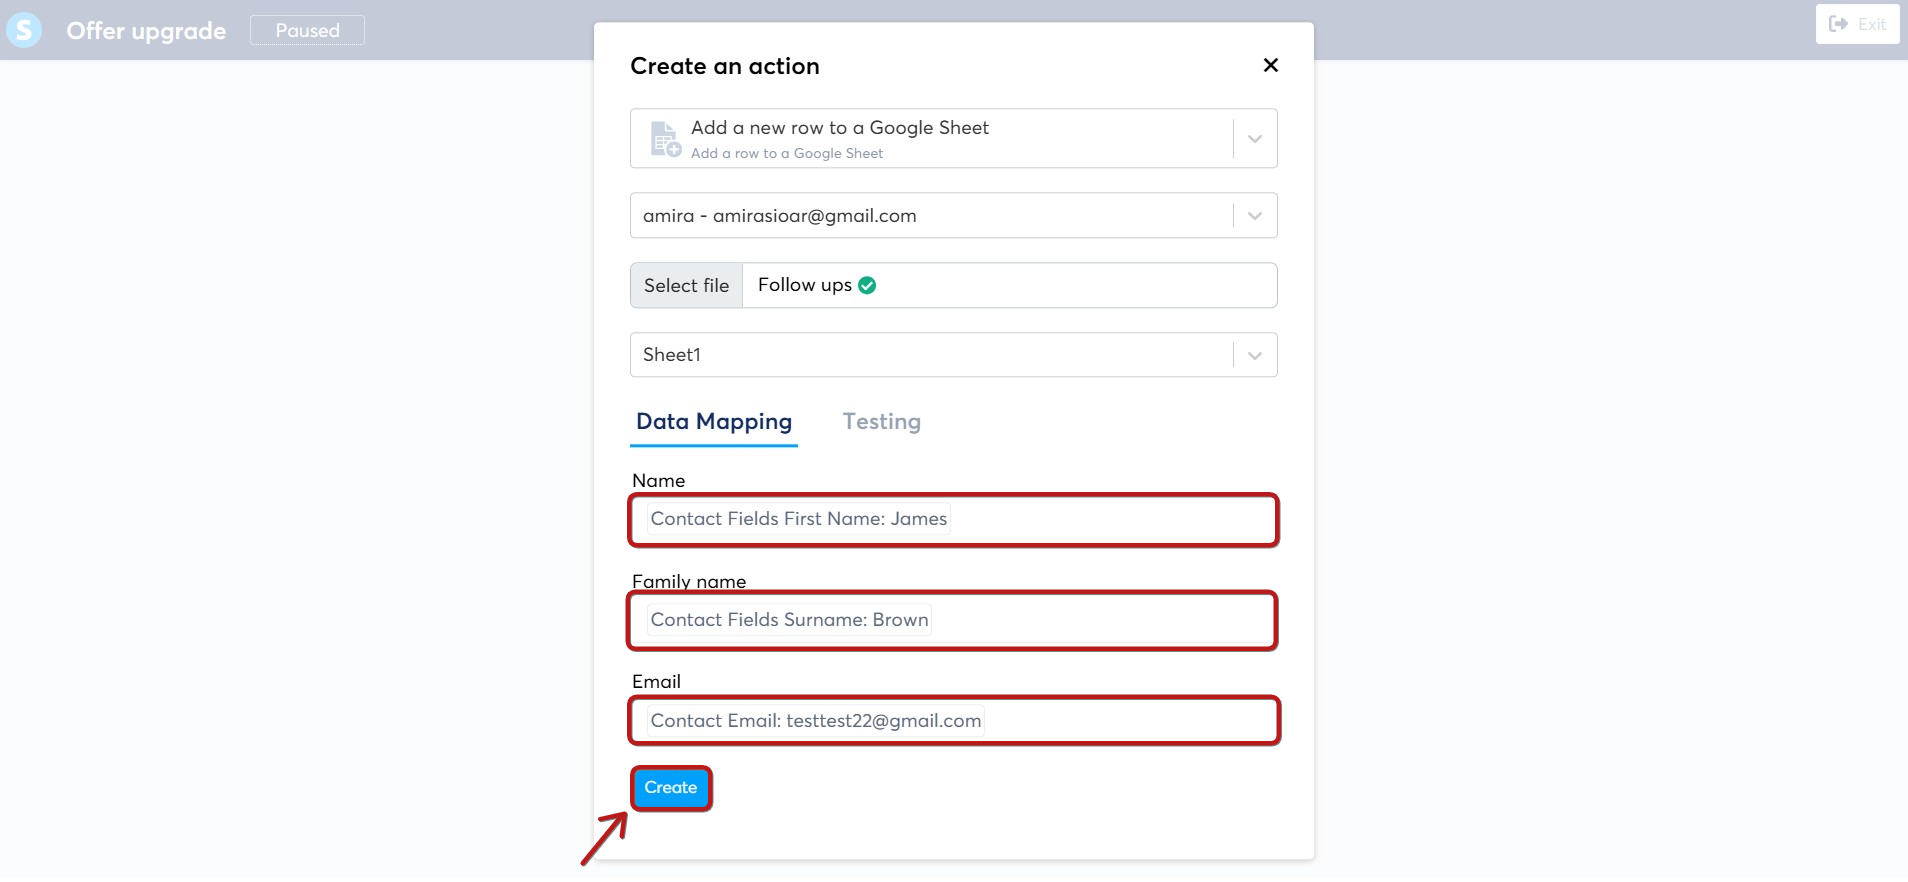The height and width of the screenshot is (882, 1908).
Task: Expand the Google account dropdown chevron
Action: pyautogui.click(x=1255, y=216)
